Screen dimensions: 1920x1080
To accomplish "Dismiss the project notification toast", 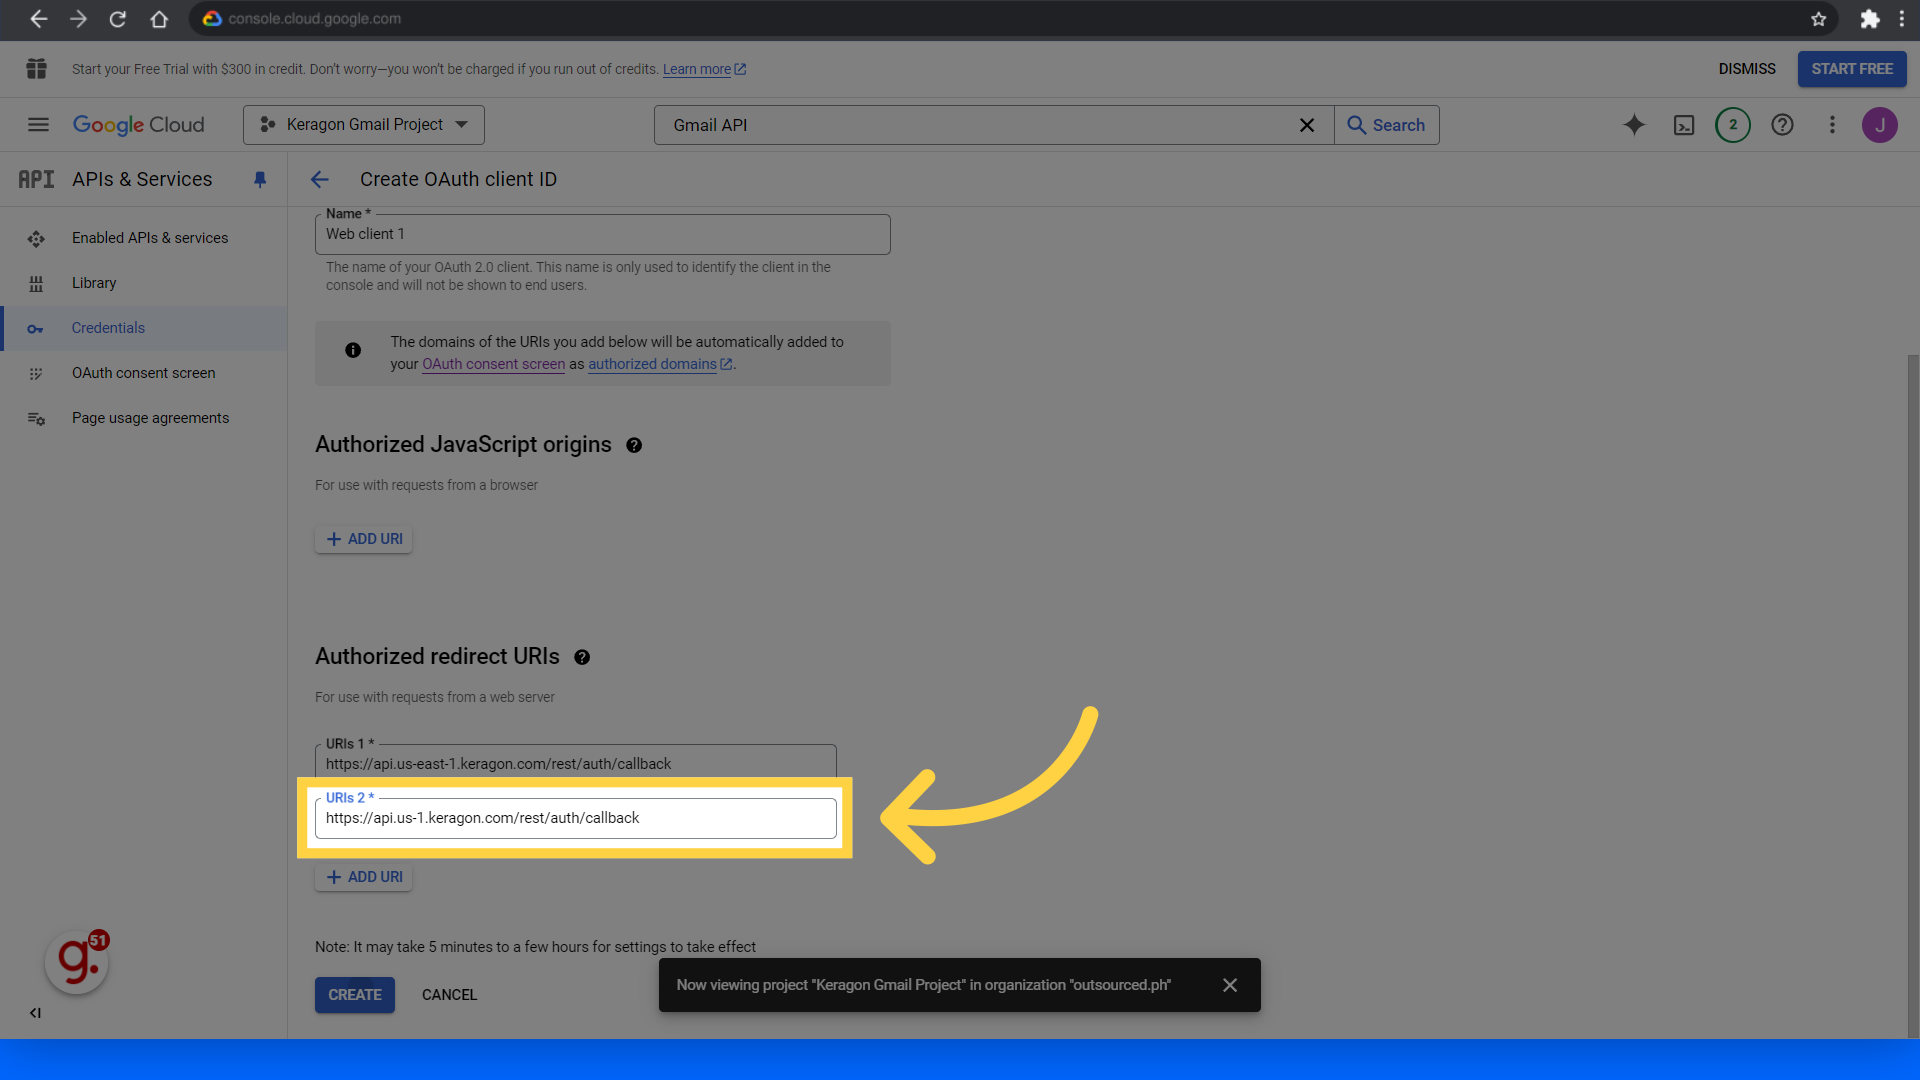I will (x=1230, y=985).
